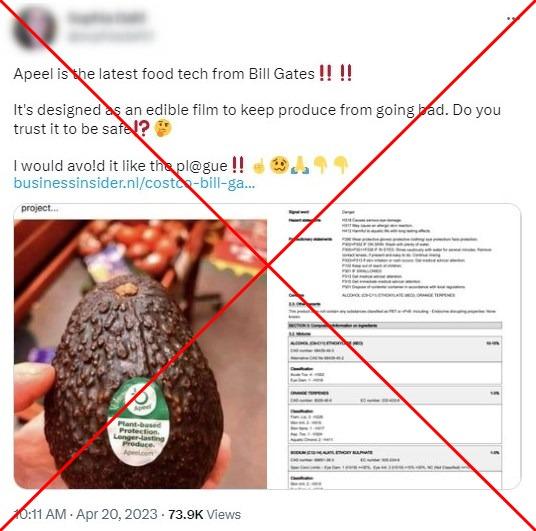Viewport: 536px width, 531px height.
Task: Click the Apeel sticker on the avocado
Action: (x=139, y=422)
